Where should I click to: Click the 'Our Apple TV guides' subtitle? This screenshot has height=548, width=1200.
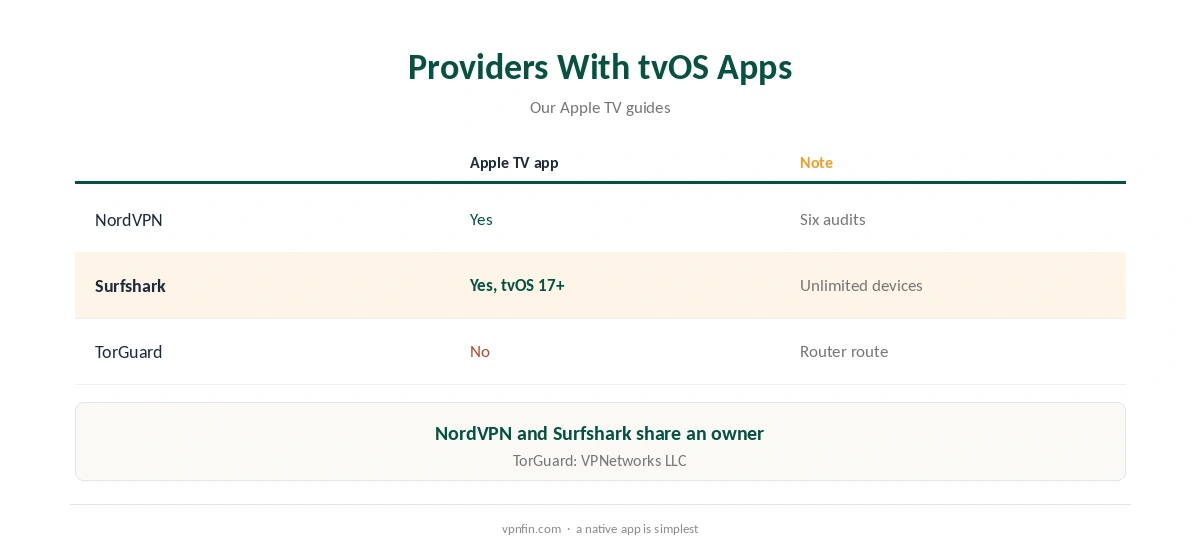(600, 107)
